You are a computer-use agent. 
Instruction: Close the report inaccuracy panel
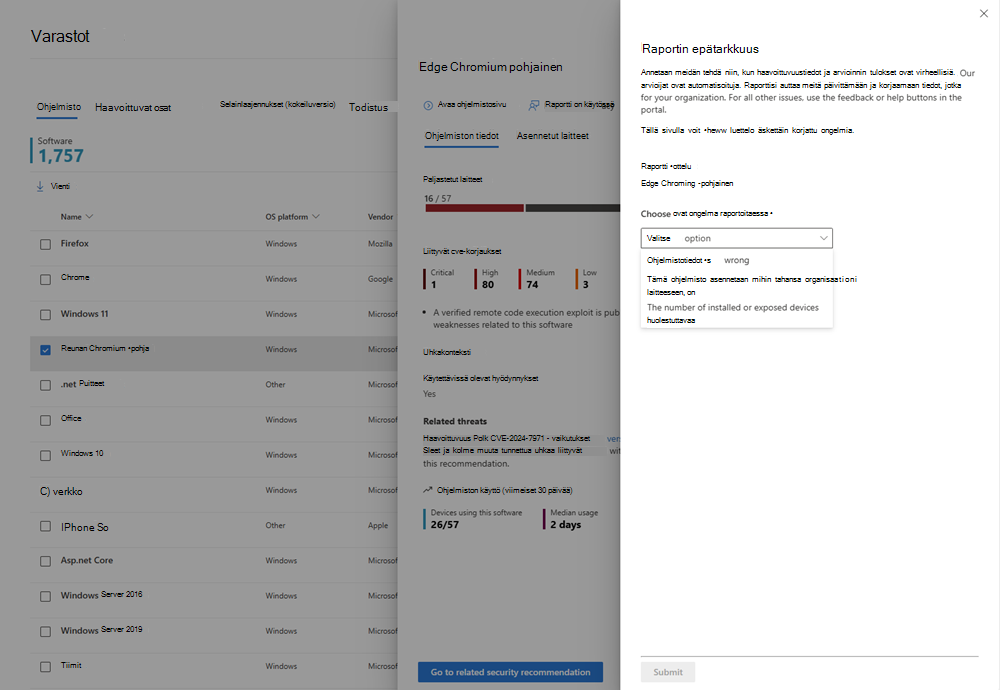pyautogui.click(x=983, y=13)
